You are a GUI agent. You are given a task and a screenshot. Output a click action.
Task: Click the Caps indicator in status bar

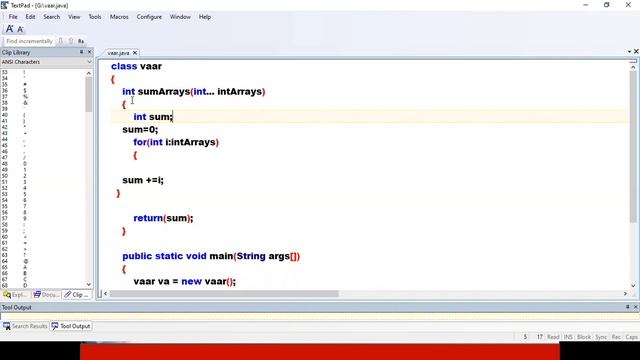tap(631, 337)
